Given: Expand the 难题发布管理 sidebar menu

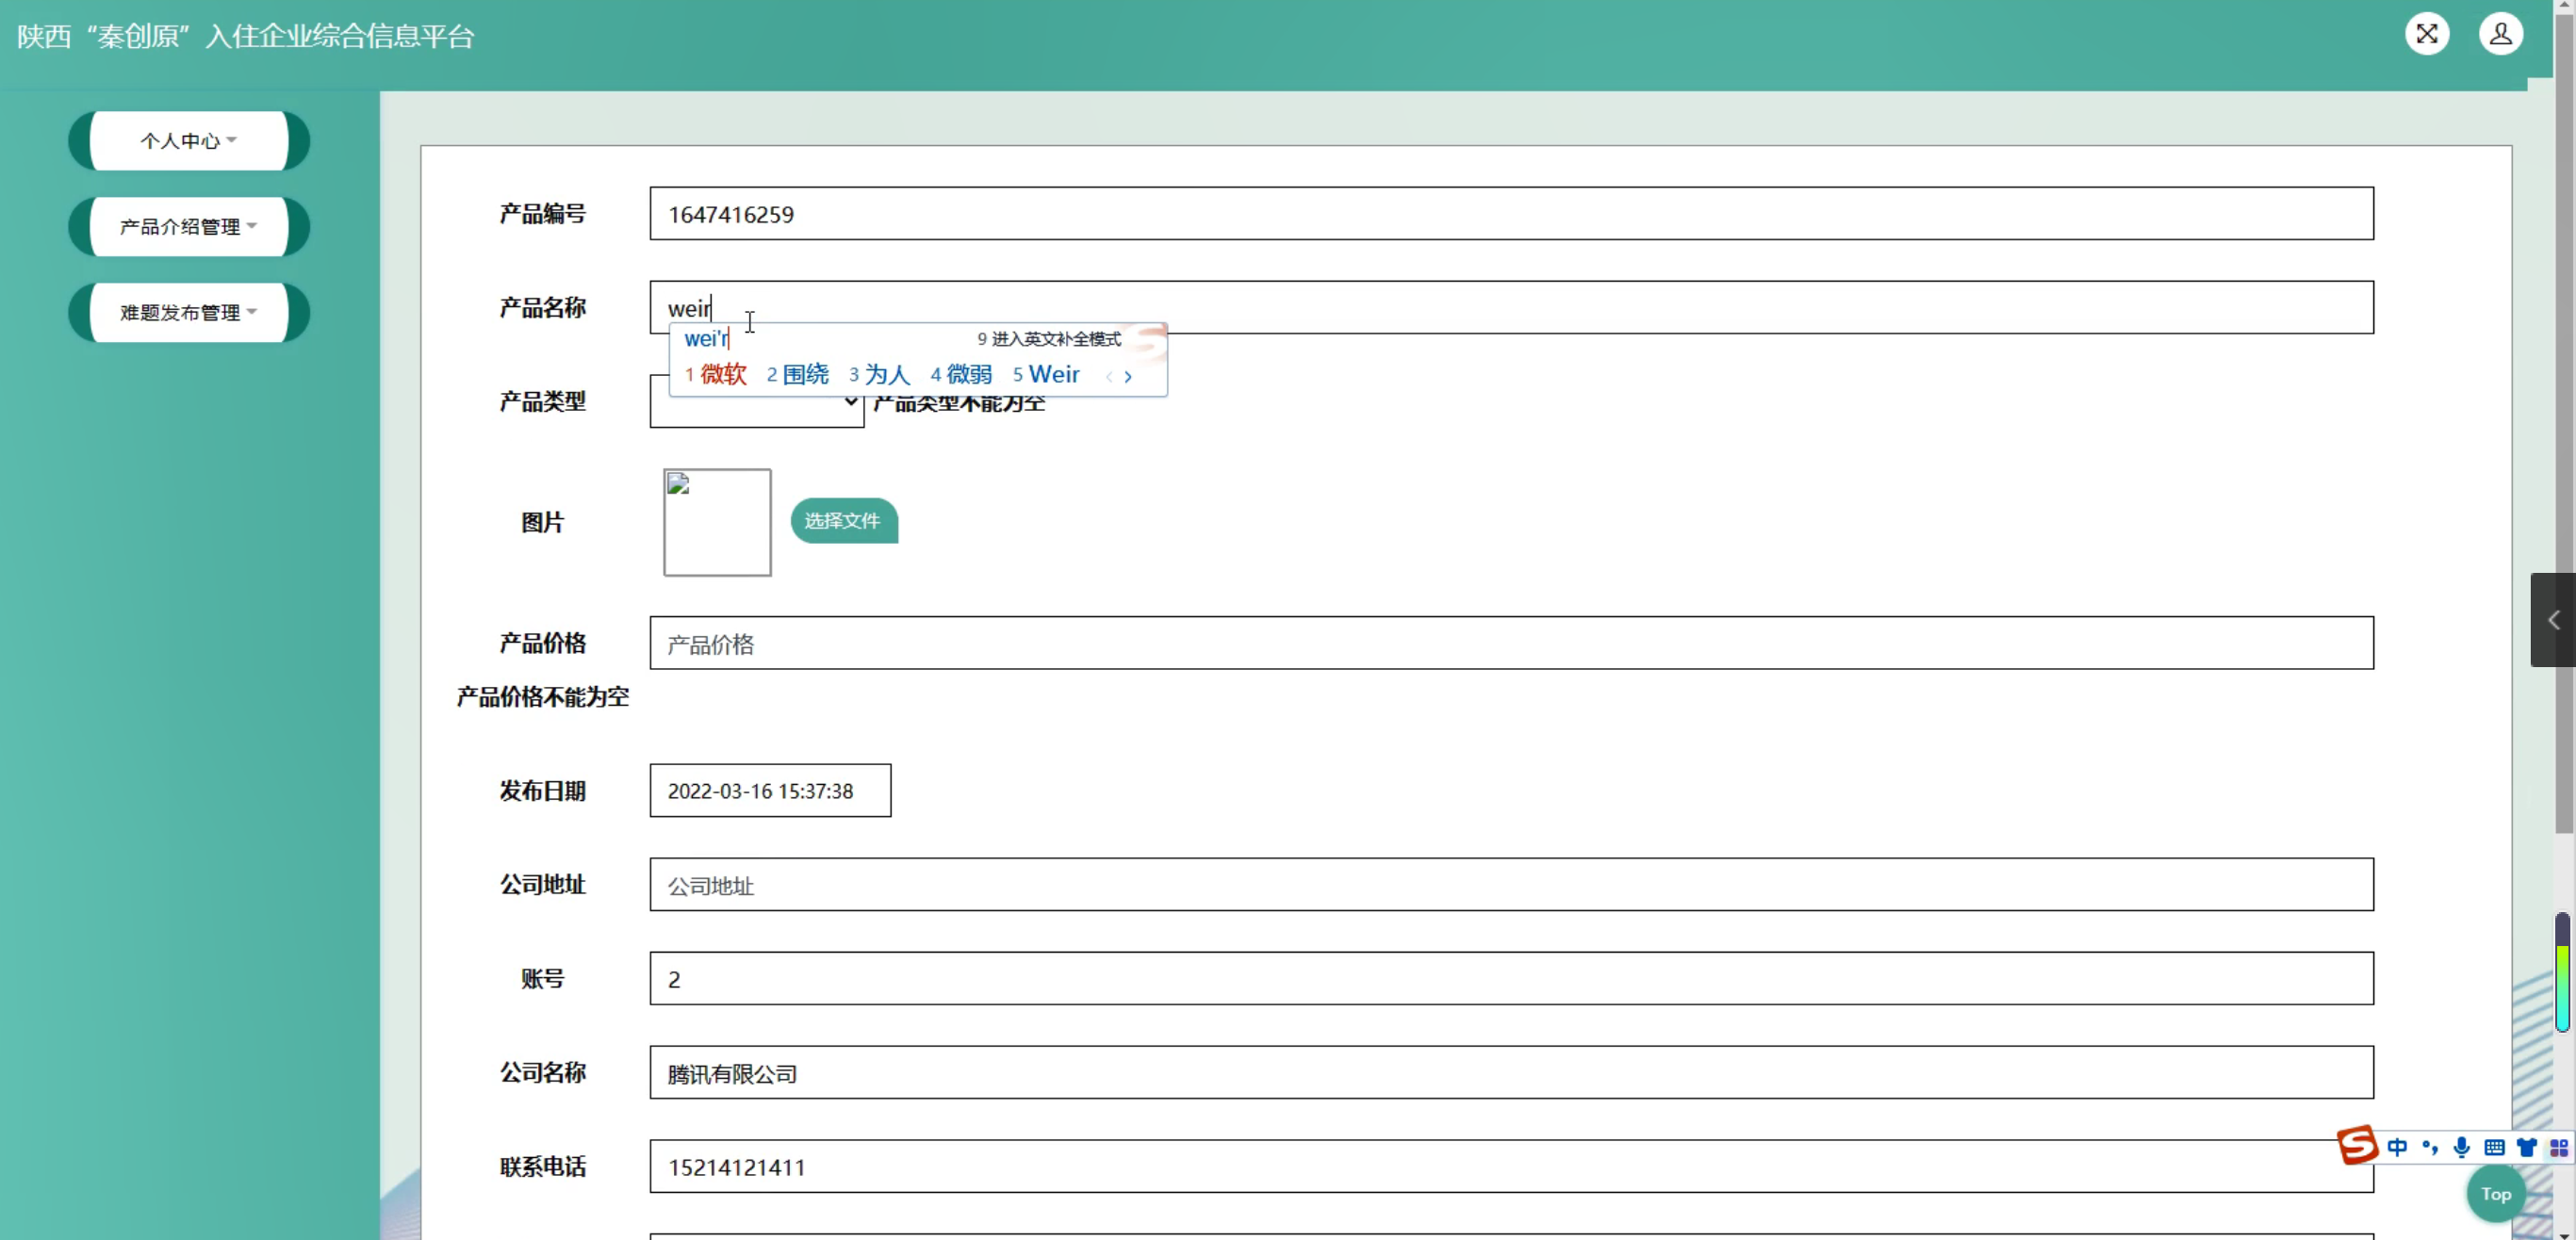Looking at the screenshot, I should coord(188,313).
